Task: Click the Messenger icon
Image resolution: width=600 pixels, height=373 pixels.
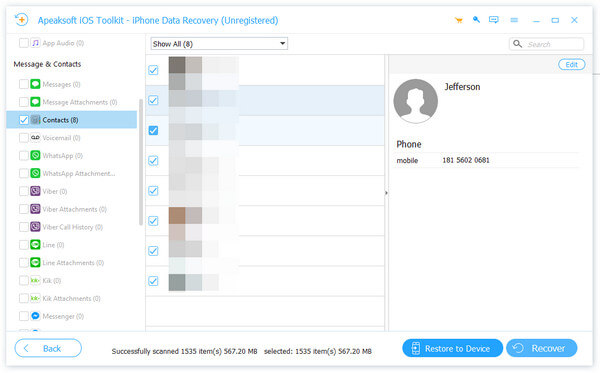Action: [x=35, y=316]
